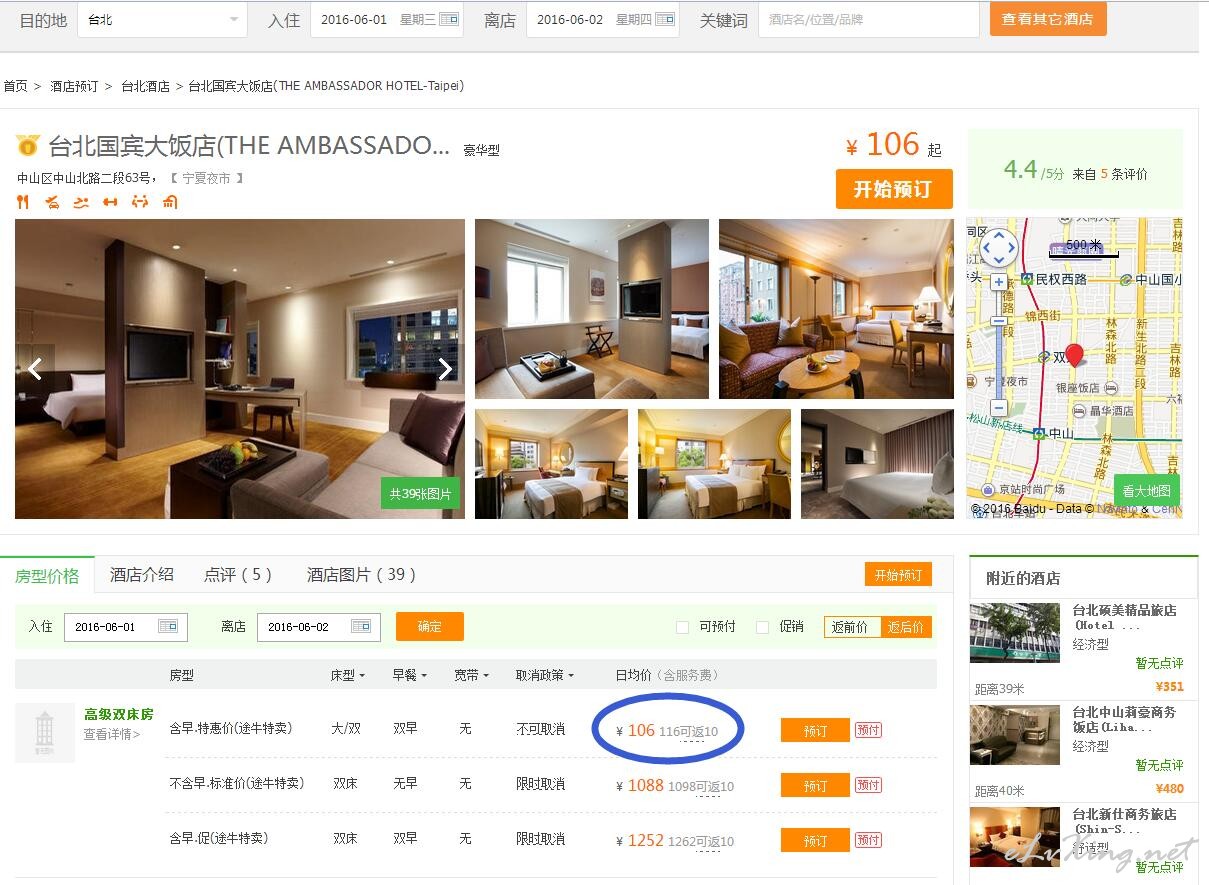Image resolution: width=1209 pixels, height=885 pixels.
Task: Click the restaurant fork-and-knife amenity icon
Action: coord(23,202)
